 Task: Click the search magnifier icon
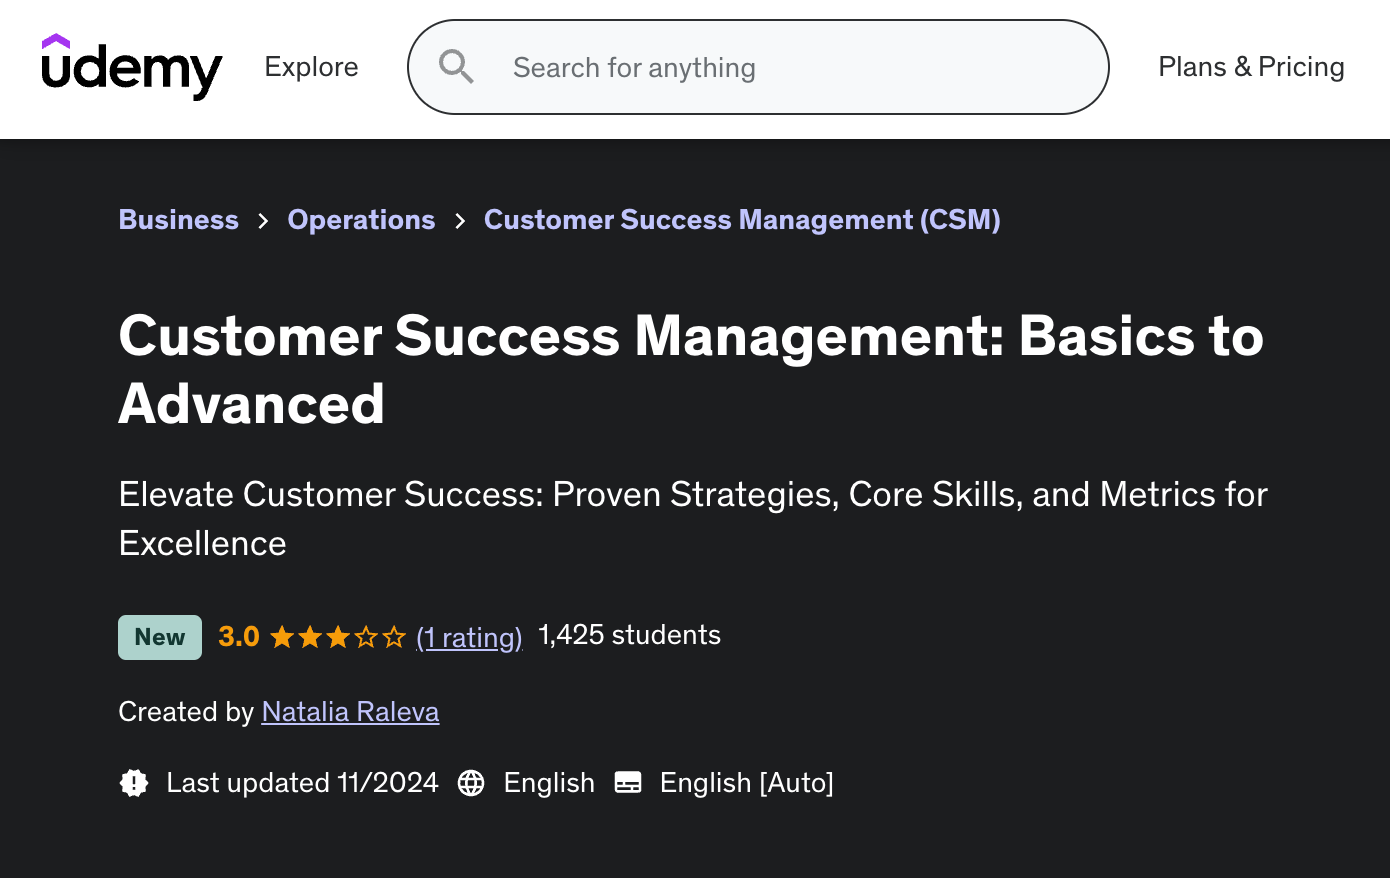456,67
